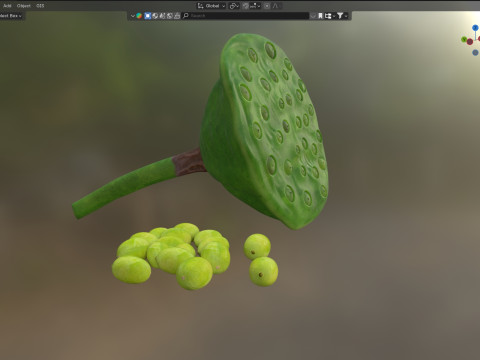Screen dimensions: 480x360
Task: Open the funnel filter dropdown
Action: 342,16
